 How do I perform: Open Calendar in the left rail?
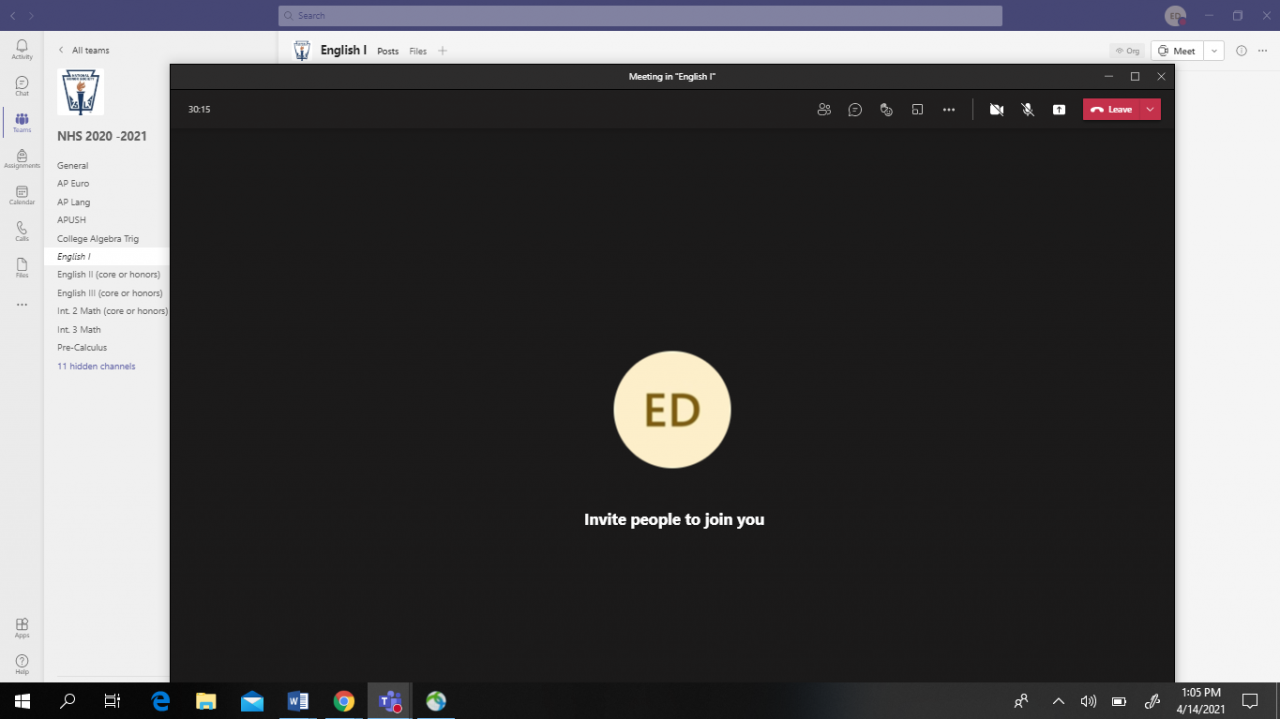tap(22, 195)
